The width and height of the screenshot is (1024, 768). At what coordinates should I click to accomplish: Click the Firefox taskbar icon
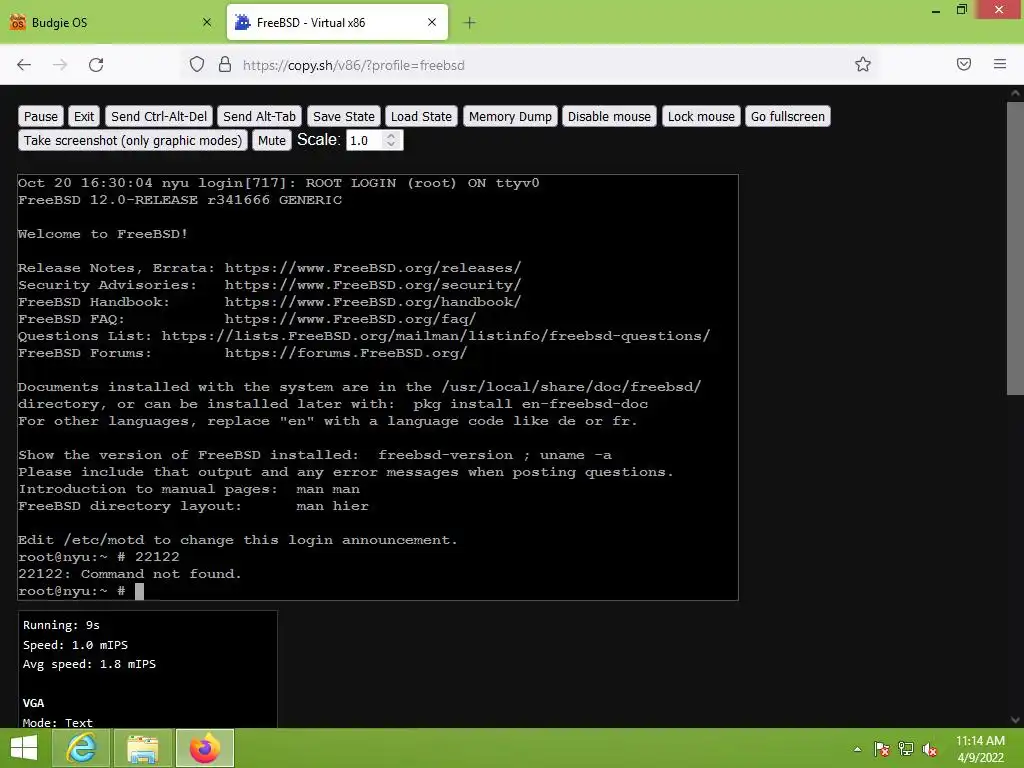tap(204, 748)
